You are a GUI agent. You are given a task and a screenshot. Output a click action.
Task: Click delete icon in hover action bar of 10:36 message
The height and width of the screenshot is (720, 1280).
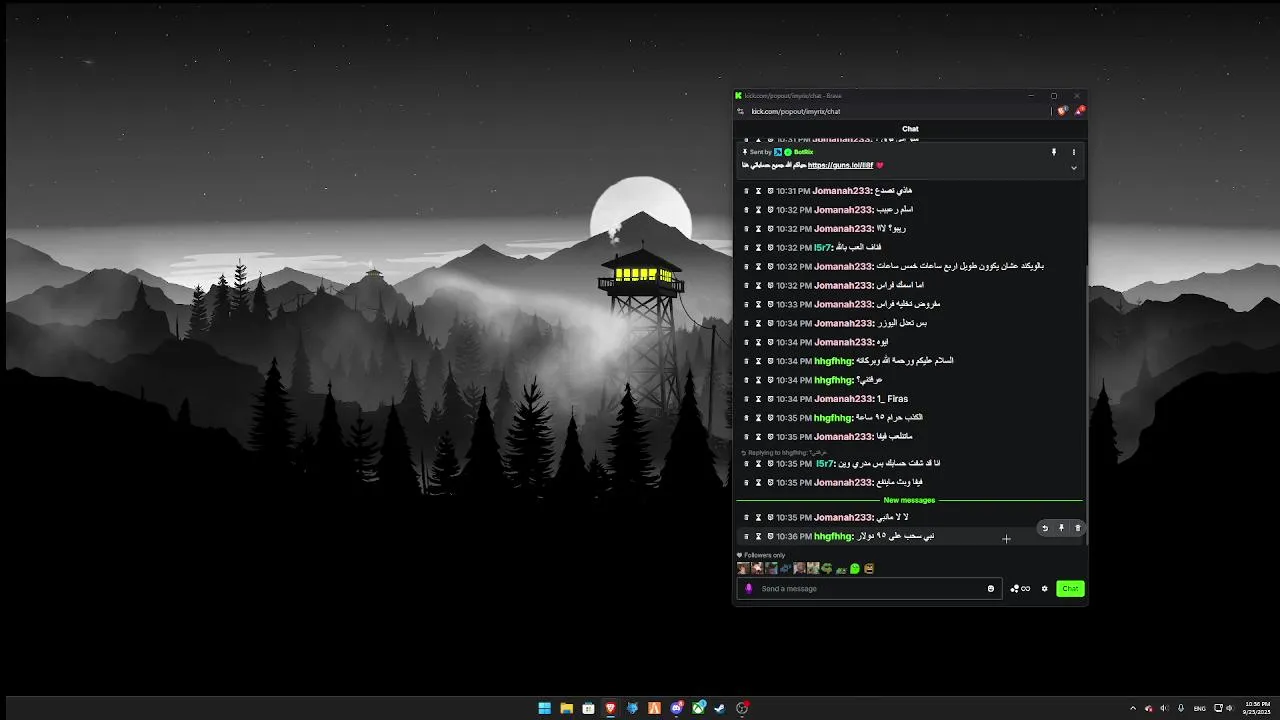[x=1077, y=528]
